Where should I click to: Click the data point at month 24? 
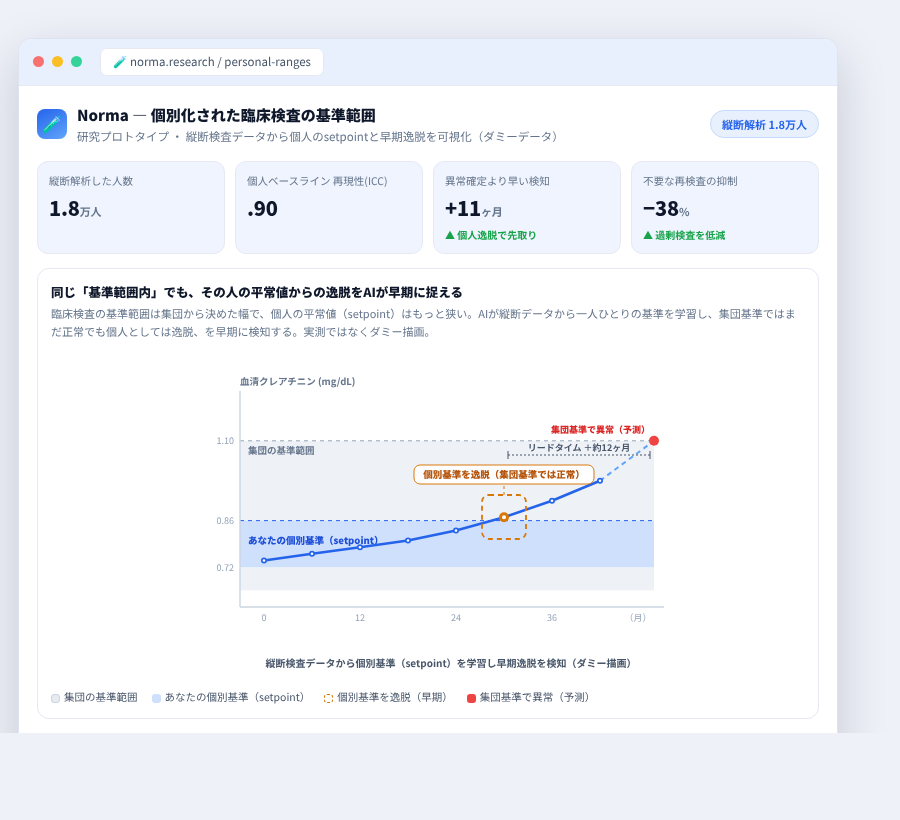coord(456,530)
